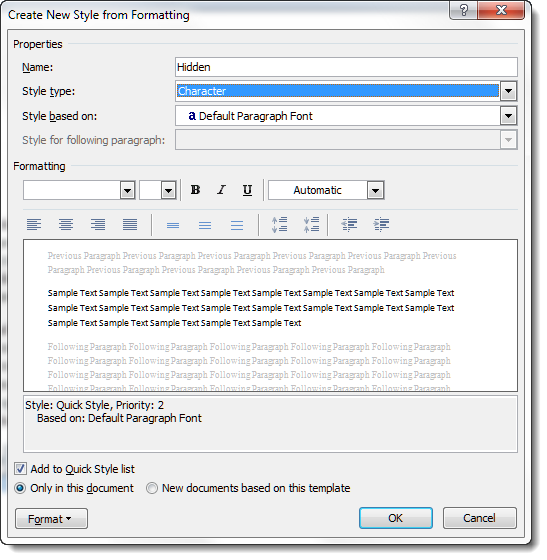Toggle Underline formatting button
Screen dimensions: 547x560
247,190
